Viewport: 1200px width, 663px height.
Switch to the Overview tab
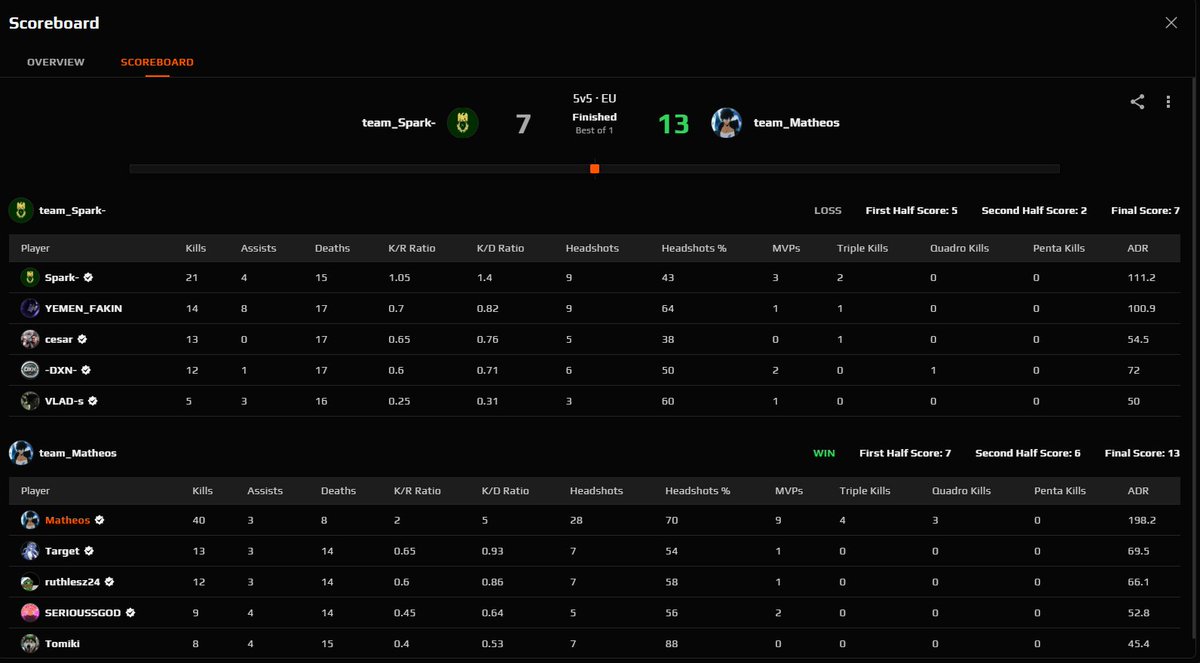56,62
